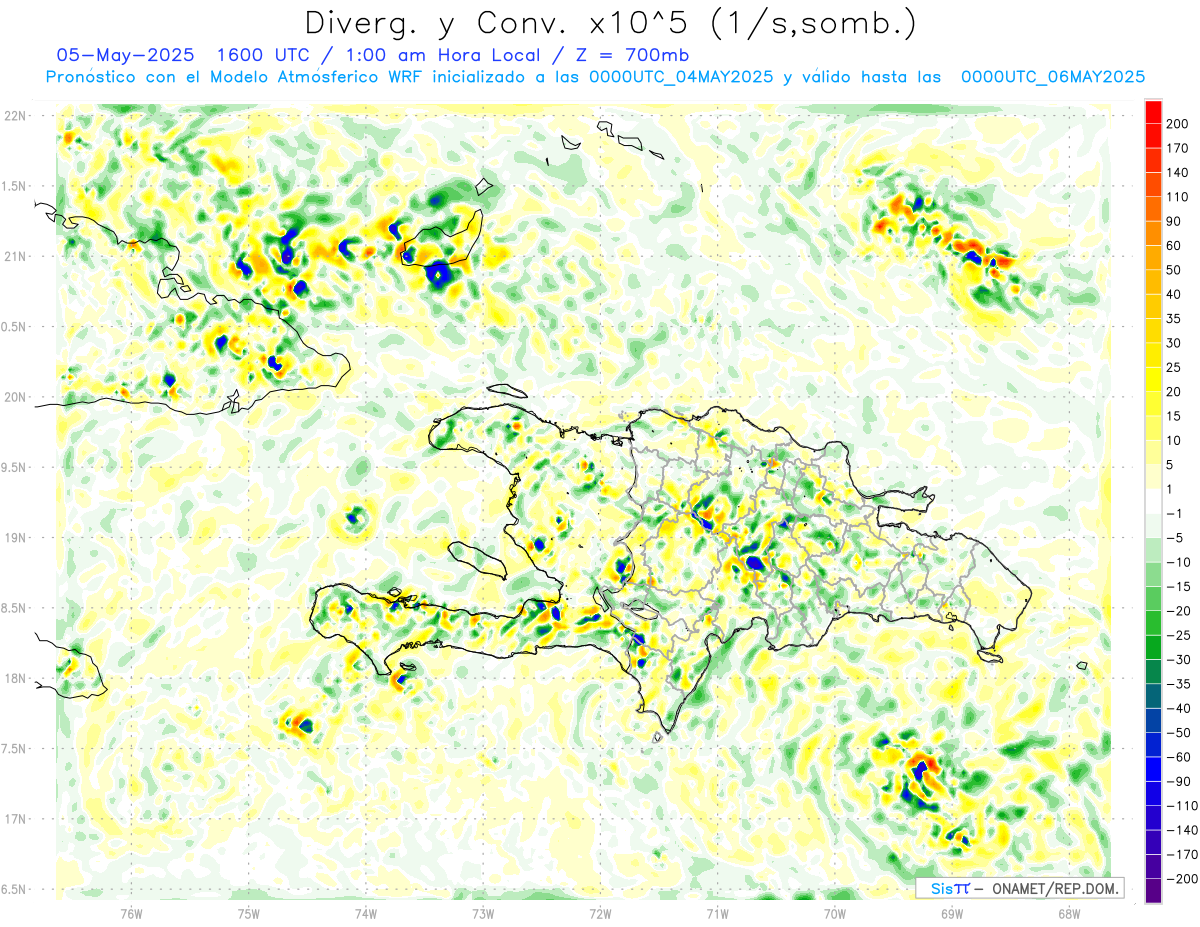The width and height of the screenshot is (1200, 927).
Task: Click the "6.5N" latitude label
Action: point(15,889)
